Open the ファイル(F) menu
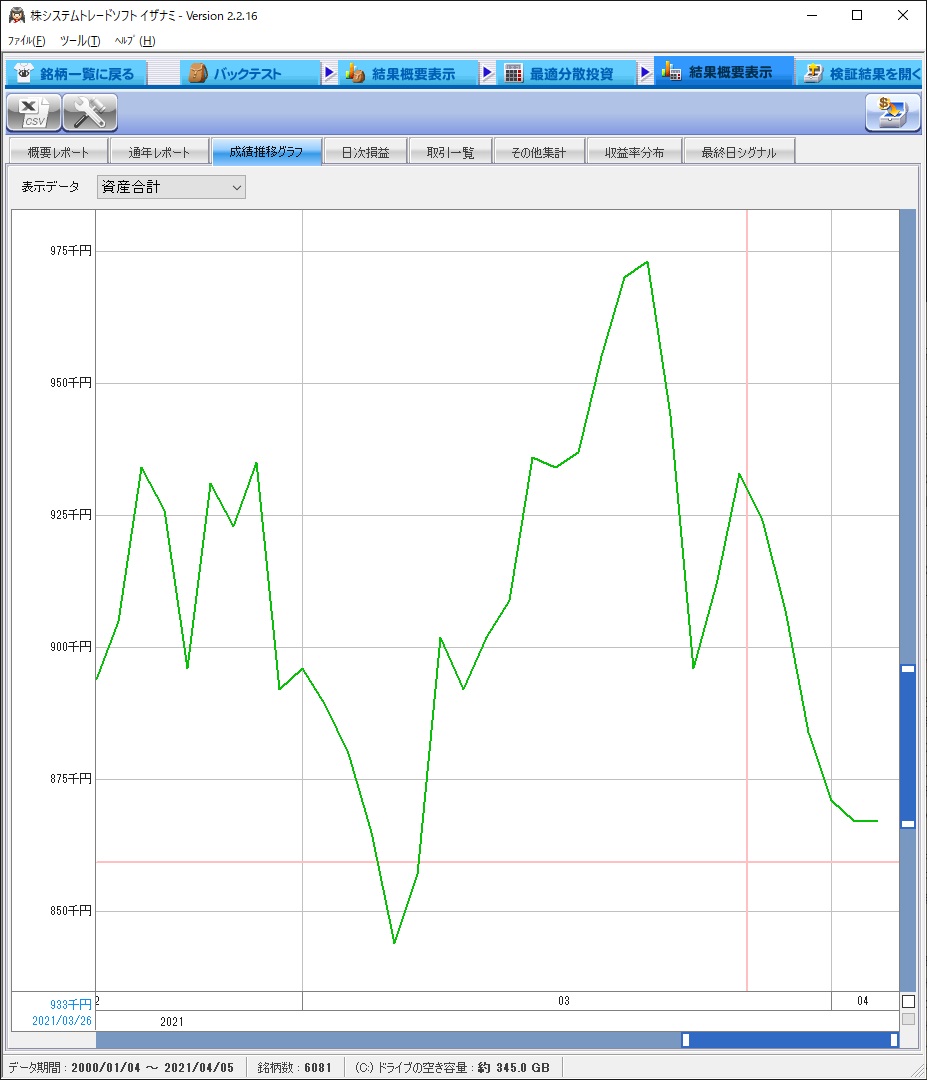The width and height of the screenshot is (927, 1080). pyautogui.click(x=27, y=41)
